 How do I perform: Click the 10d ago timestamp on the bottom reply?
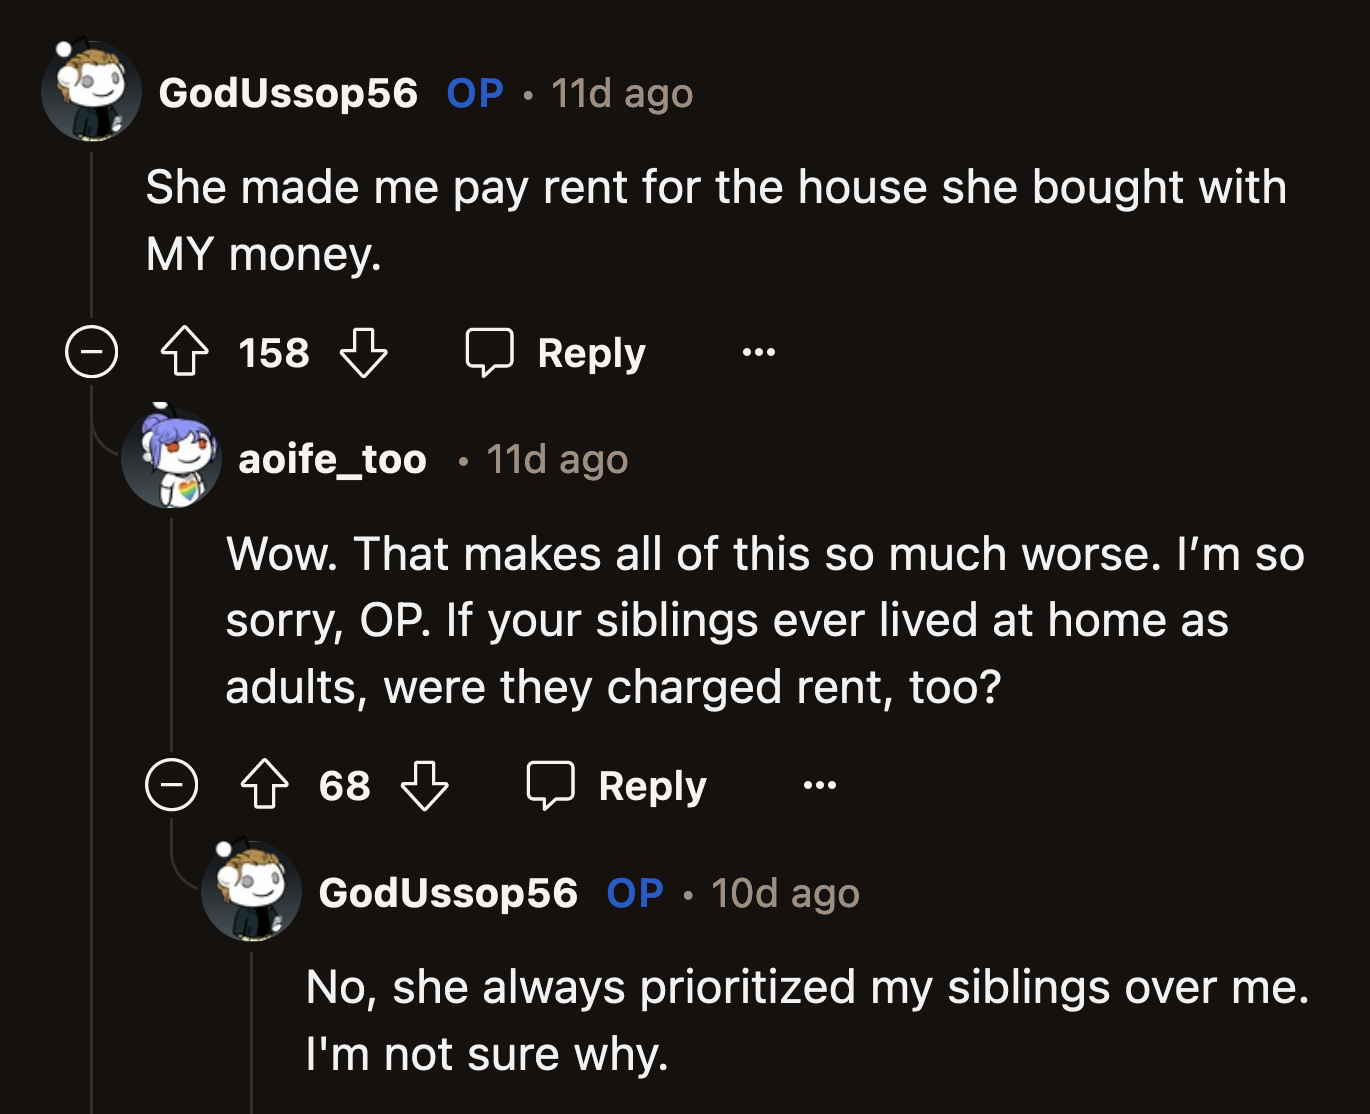click(x=786, y=893)
